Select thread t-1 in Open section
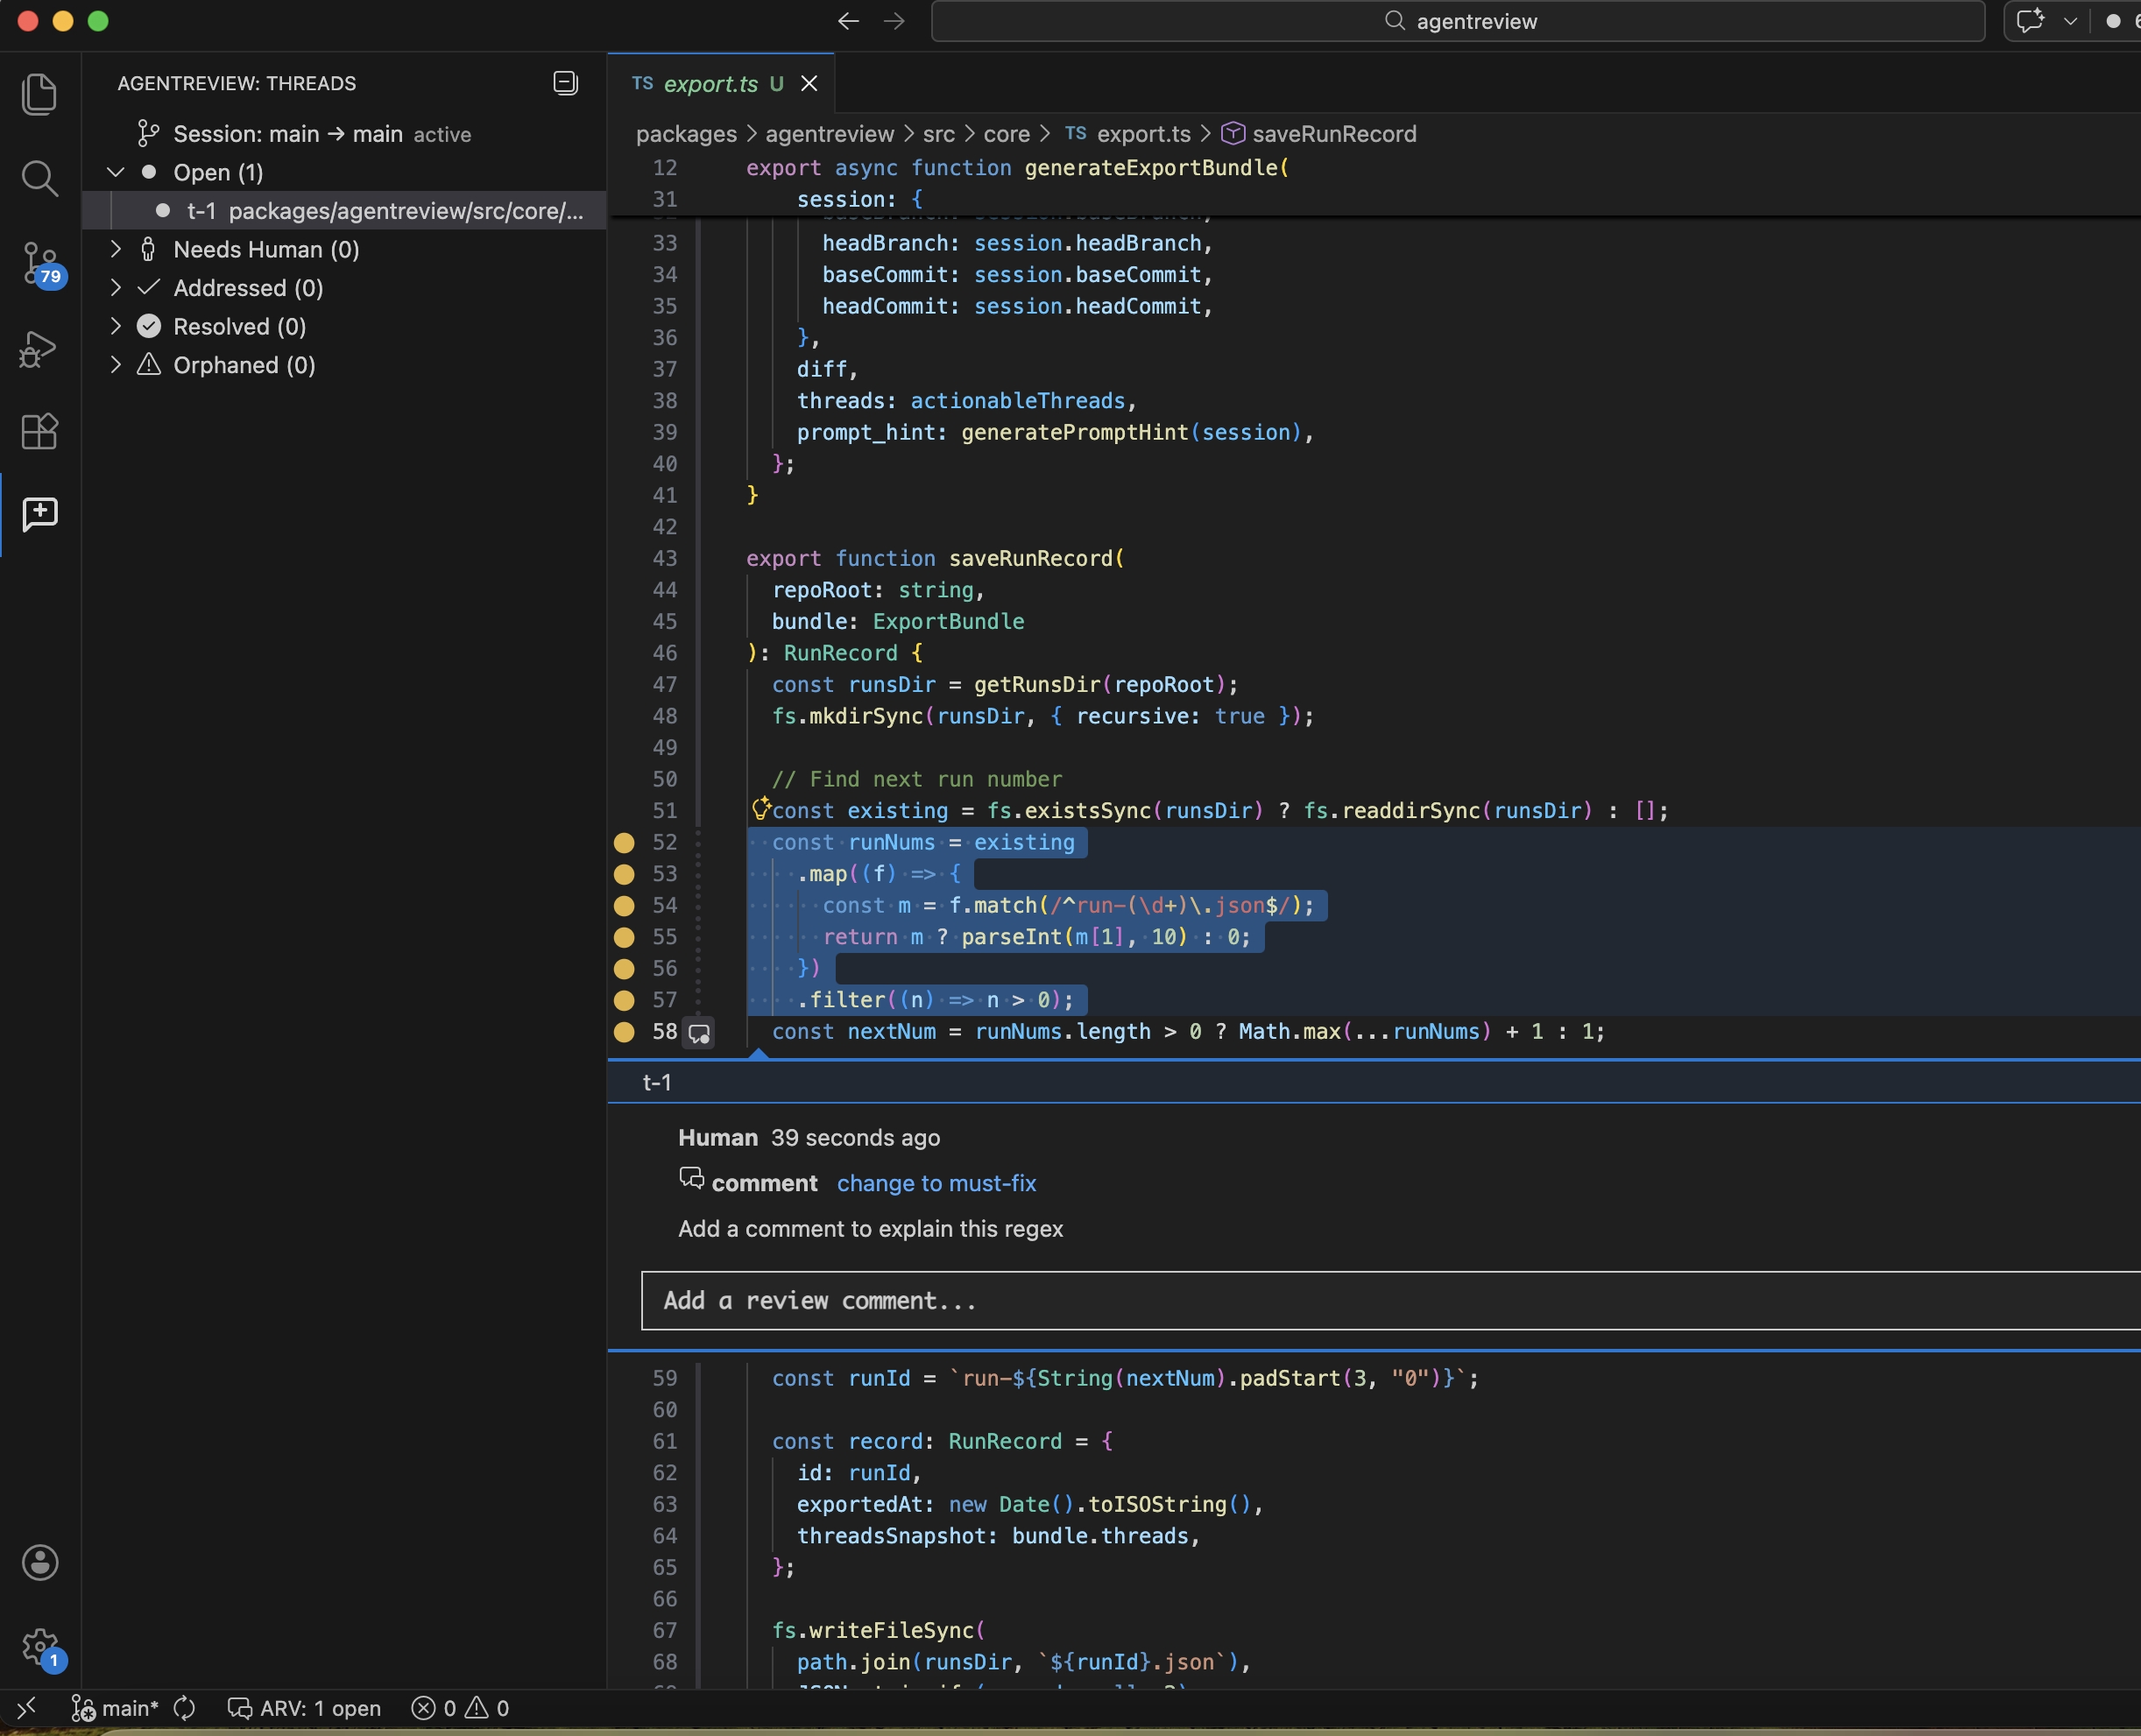This screenshot has width=2141, height=1736. pos(383,211)
